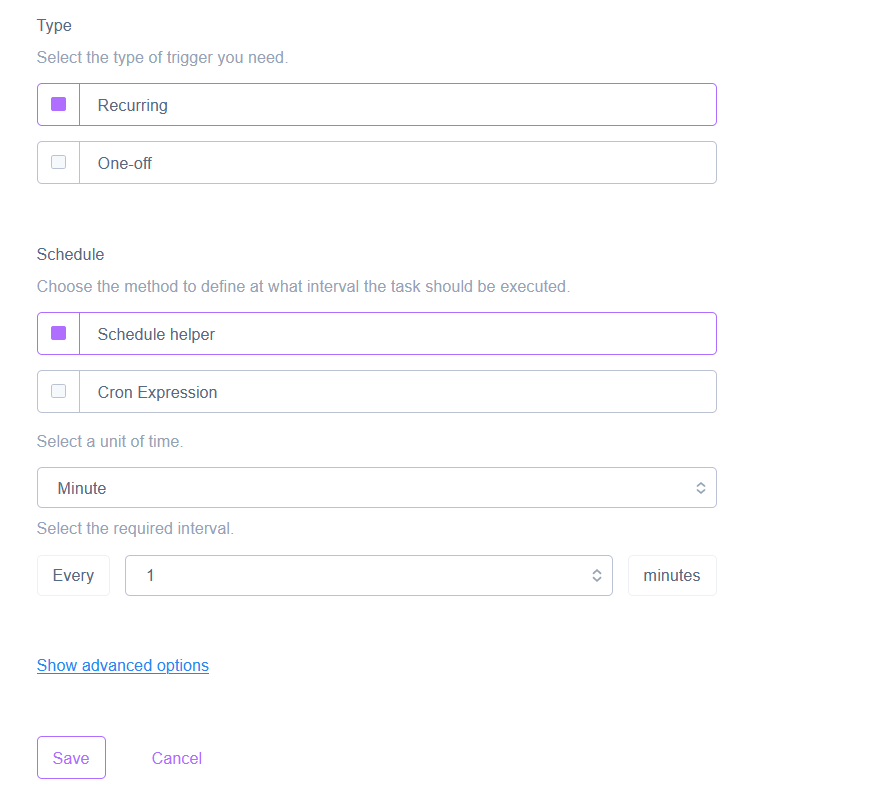The height and width of the screenshot is (788, 870).
Task: Cancel the trigger form
Action: (x=177, y=758)
